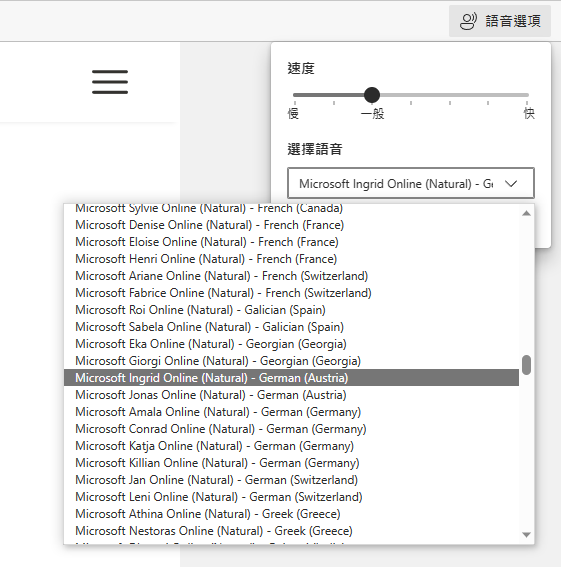Pick Microsoft Nestoras Greek (Greece) voice

(x=292, y=531)
